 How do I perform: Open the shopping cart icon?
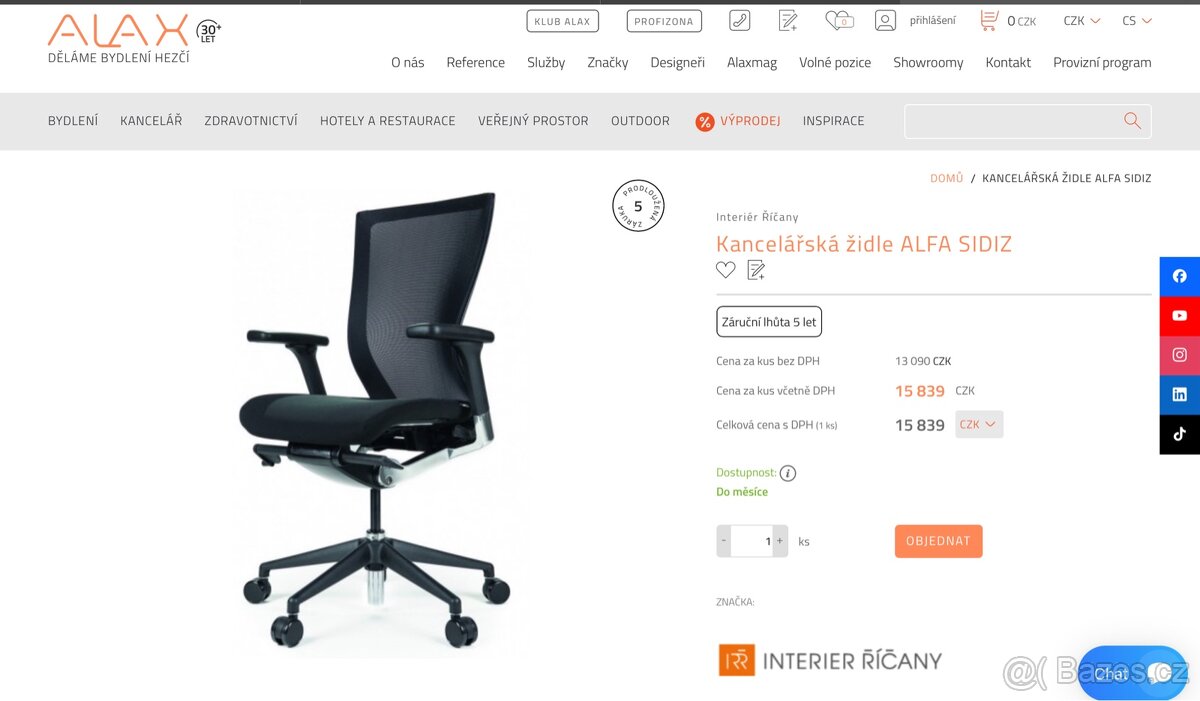coord(989,20)
